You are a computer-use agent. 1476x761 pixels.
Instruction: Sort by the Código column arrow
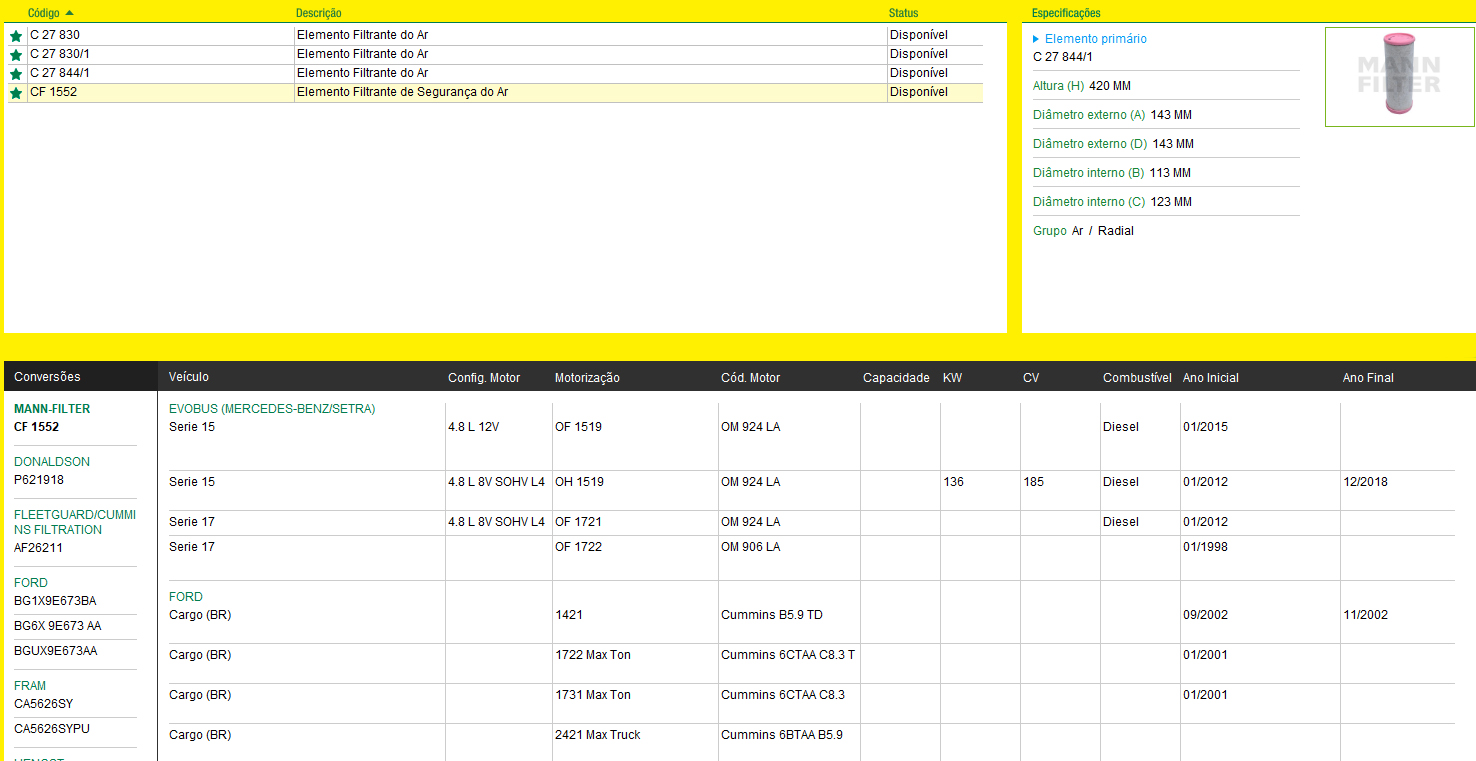pyautogui.click(x=69, y=13)
